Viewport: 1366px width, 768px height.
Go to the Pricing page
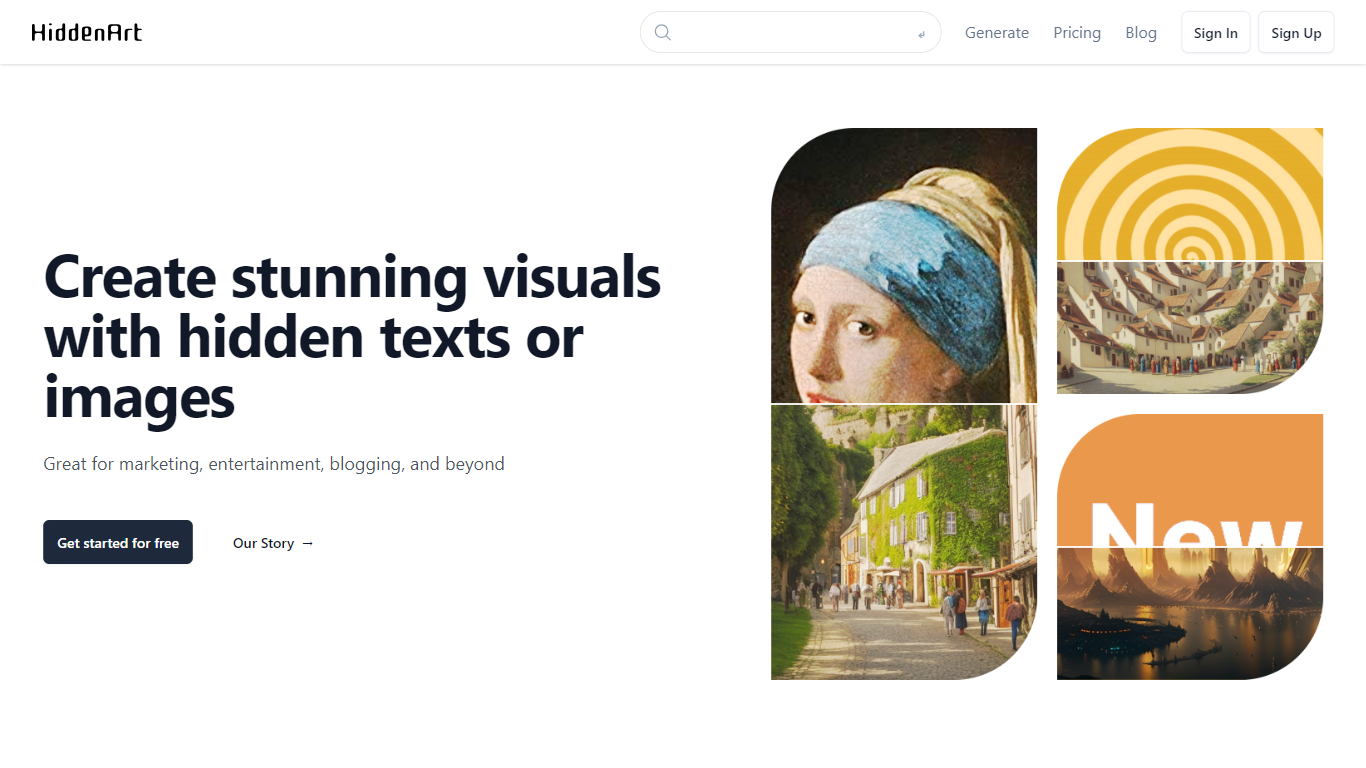pos(1076,33)
